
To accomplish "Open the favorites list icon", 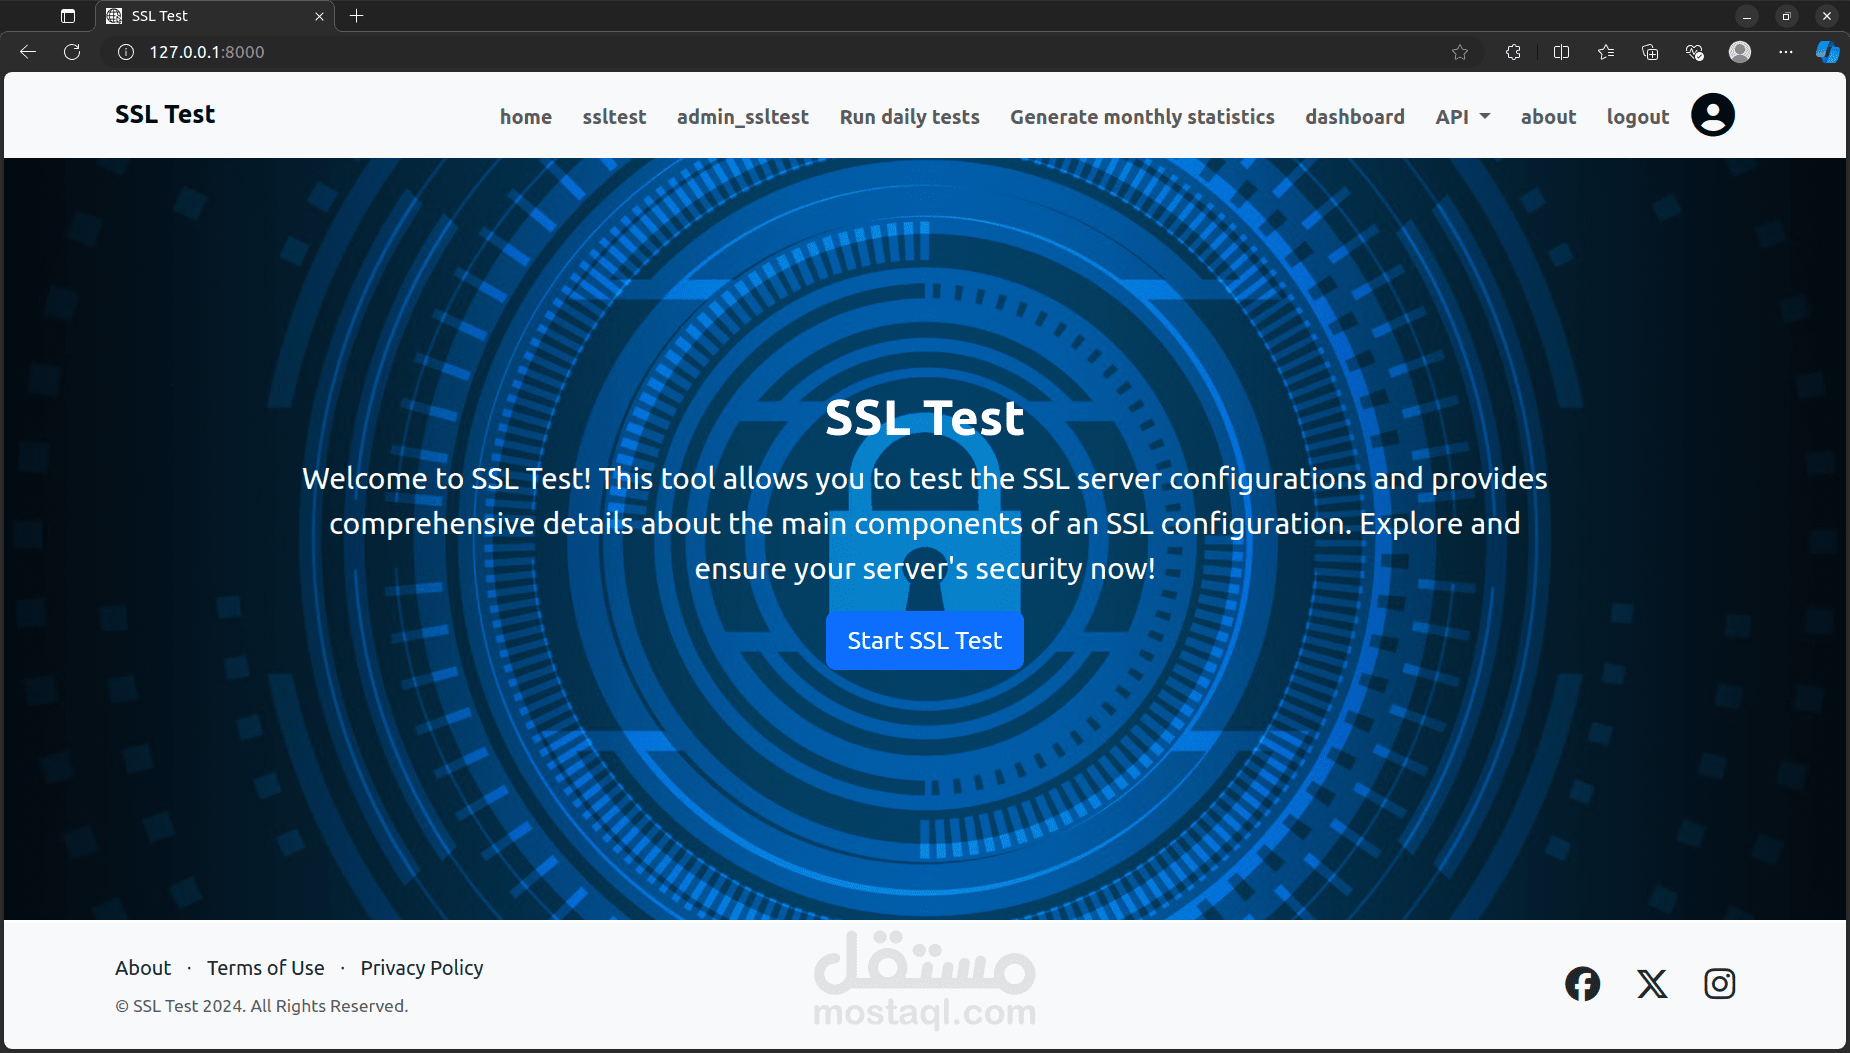I will click(1606, 52).
